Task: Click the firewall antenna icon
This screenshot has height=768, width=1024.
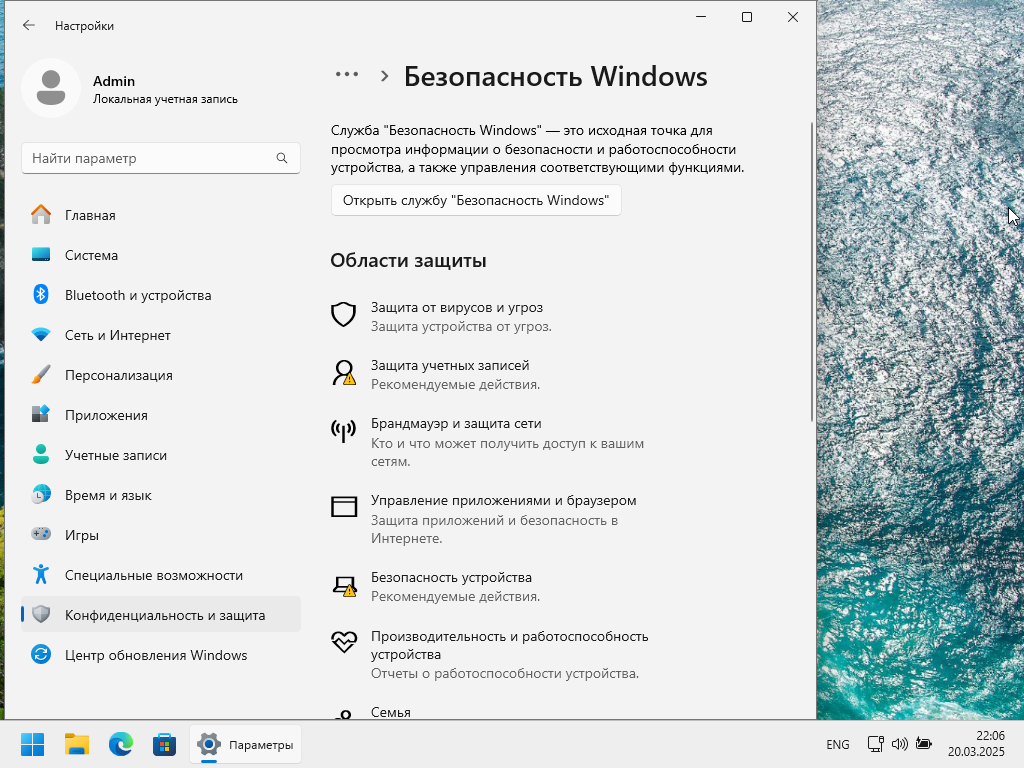Action: pos(344,431)
